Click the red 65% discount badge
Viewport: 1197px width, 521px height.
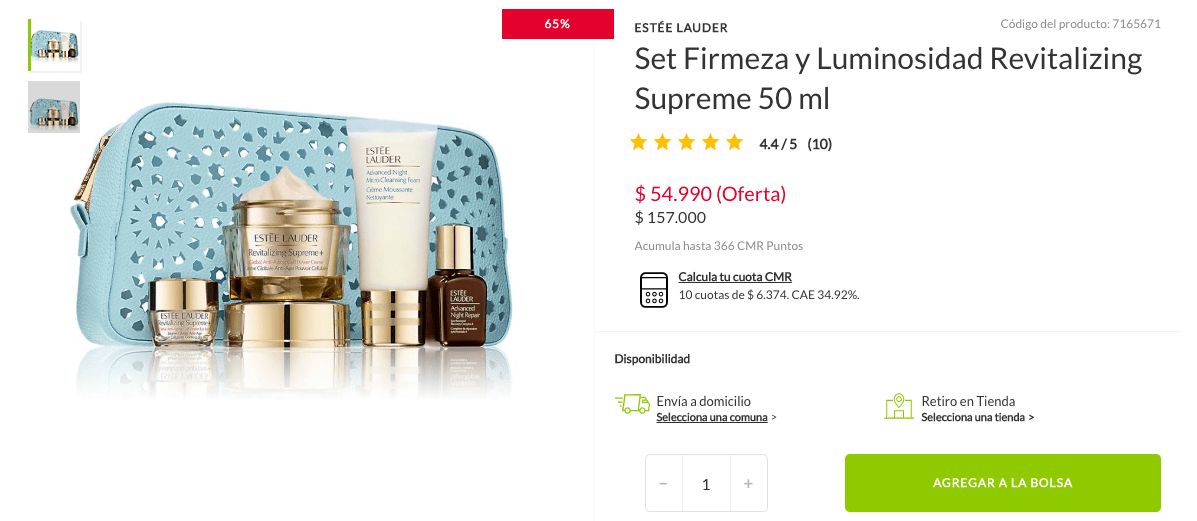[557, 24]
